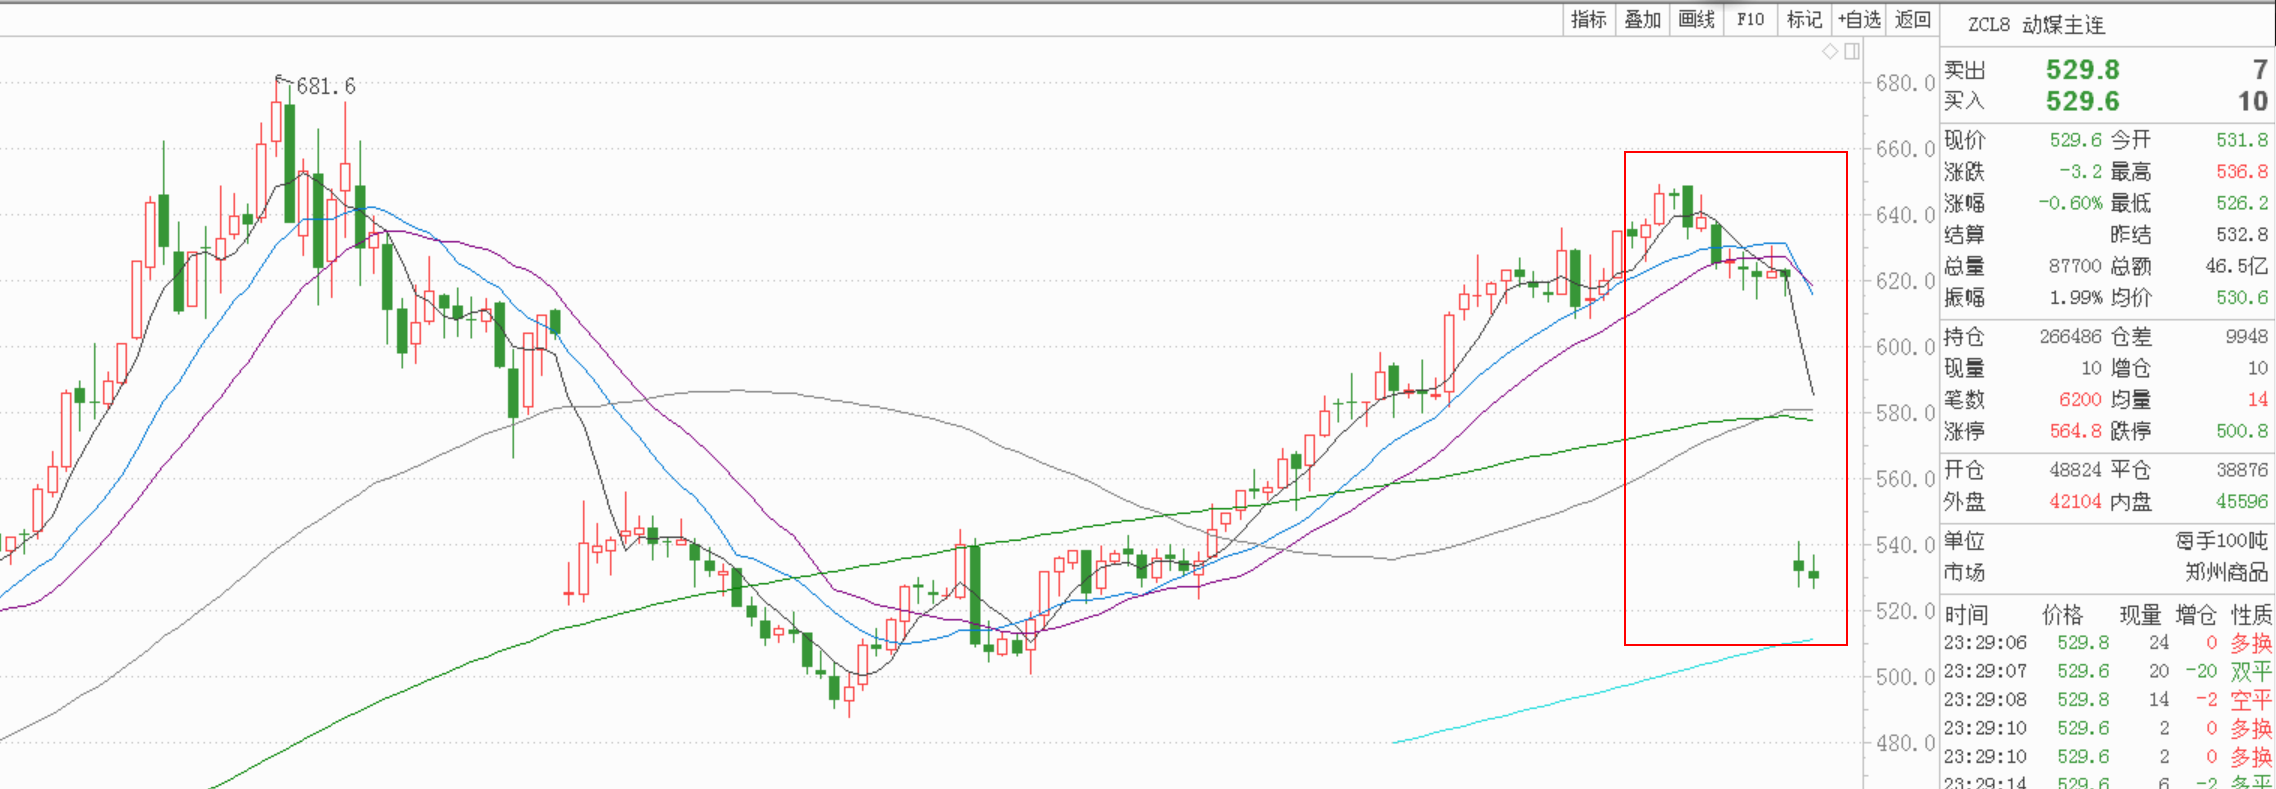The height and width of the screenshot is (789, 2276).
Task: Click the 空平 trade type entry
Action: point(2251,700)
